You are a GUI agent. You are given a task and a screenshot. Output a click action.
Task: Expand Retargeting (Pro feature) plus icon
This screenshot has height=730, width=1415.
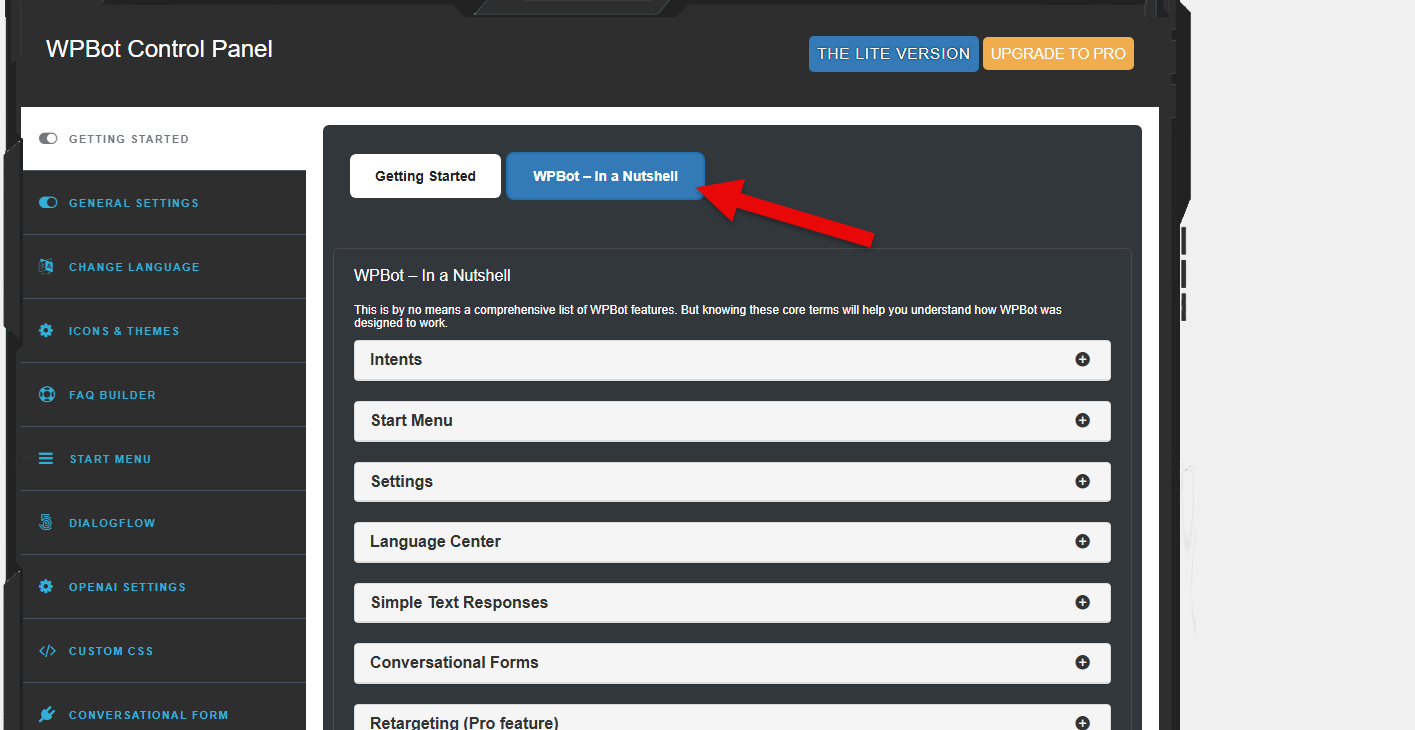(1082, 722)
